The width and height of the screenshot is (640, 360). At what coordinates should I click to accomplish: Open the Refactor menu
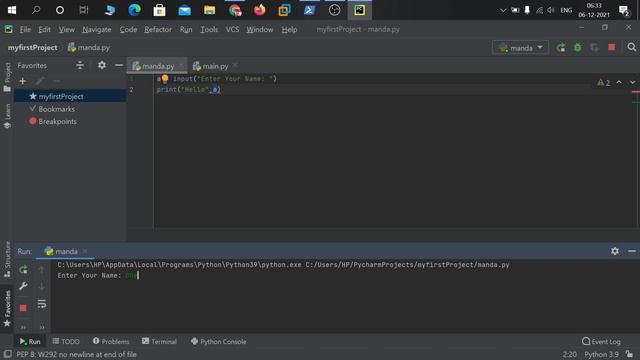pos(158,29)
